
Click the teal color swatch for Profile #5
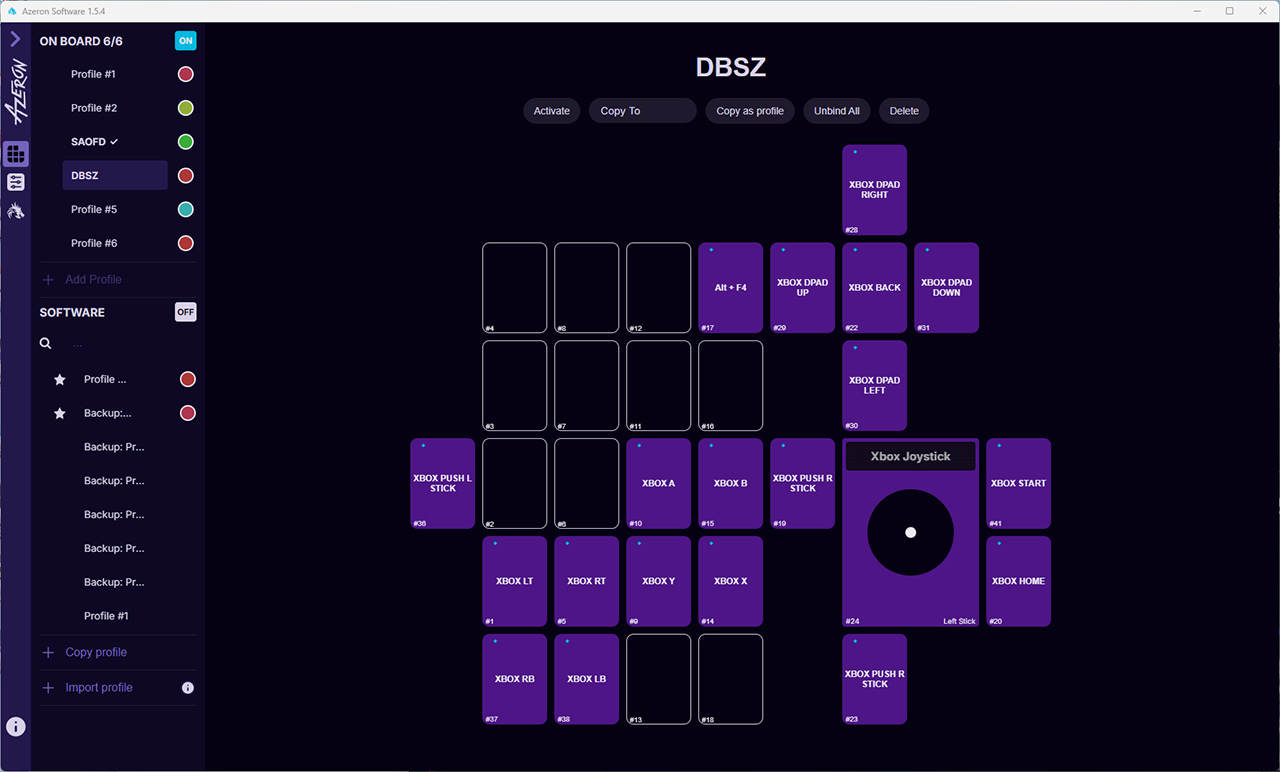pos(185,210)
